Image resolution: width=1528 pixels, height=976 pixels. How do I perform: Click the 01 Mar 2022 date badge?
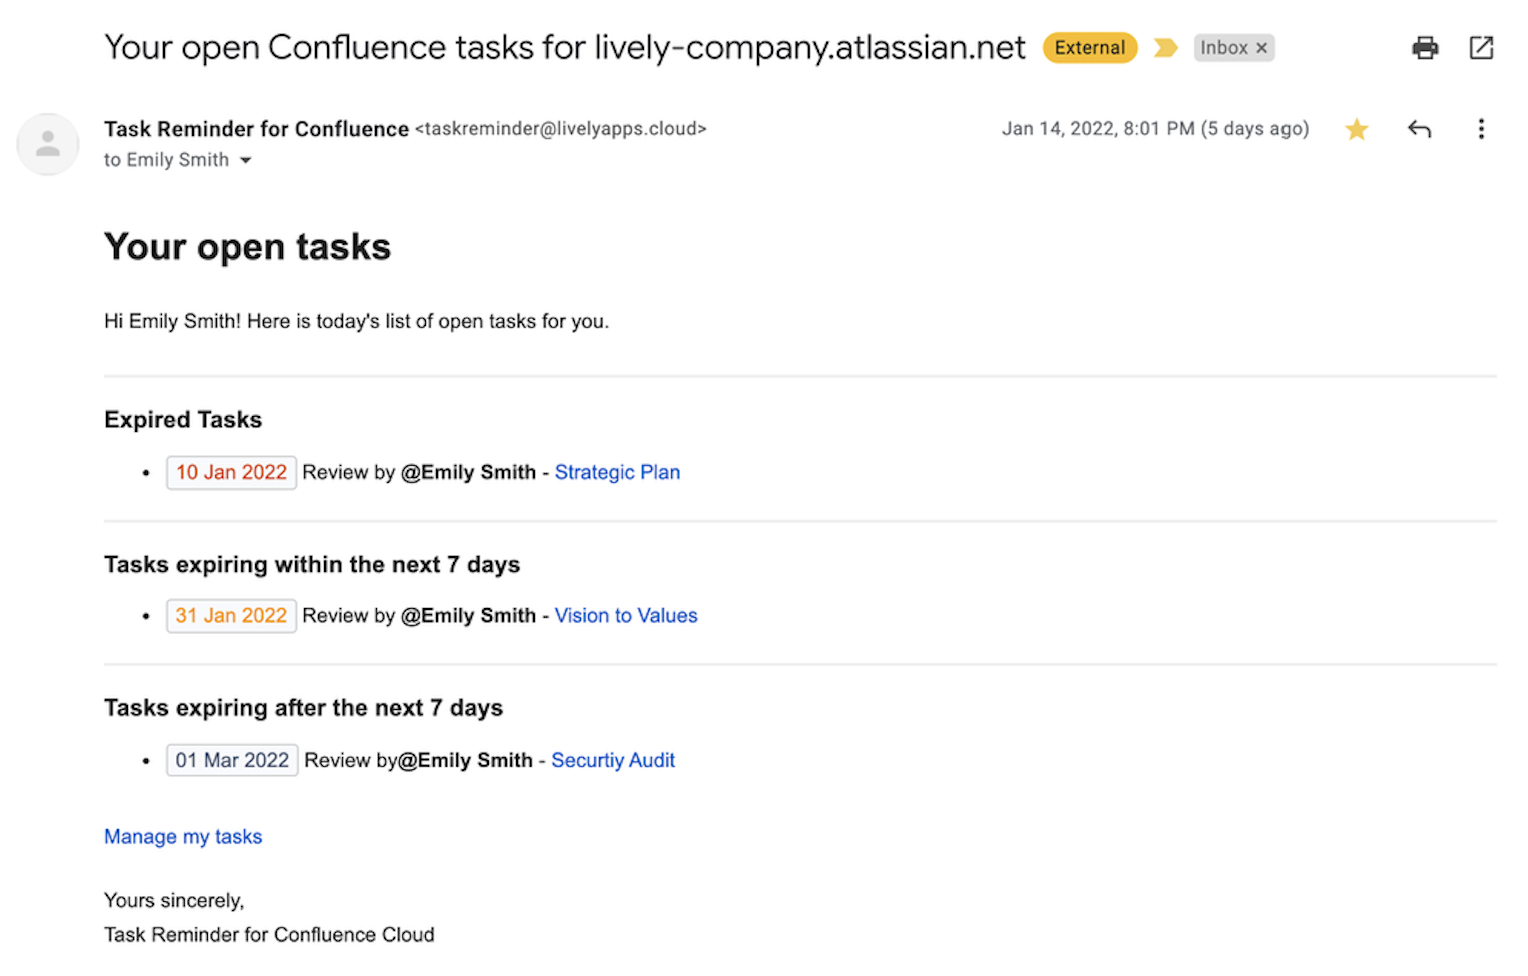[232, 760]
